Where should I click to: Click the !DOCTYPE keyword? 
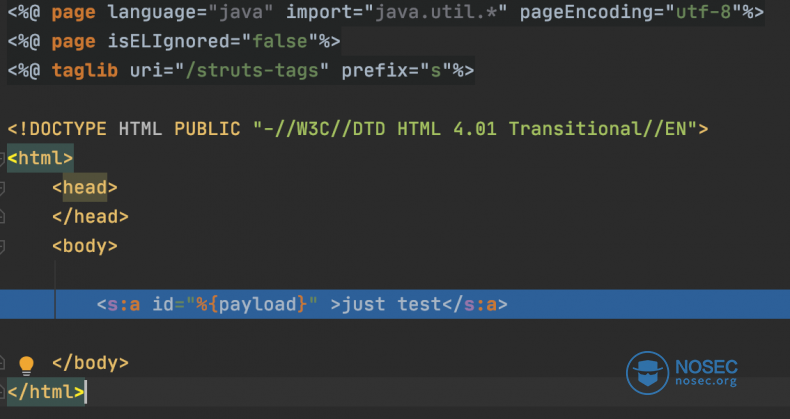[62, 129]
